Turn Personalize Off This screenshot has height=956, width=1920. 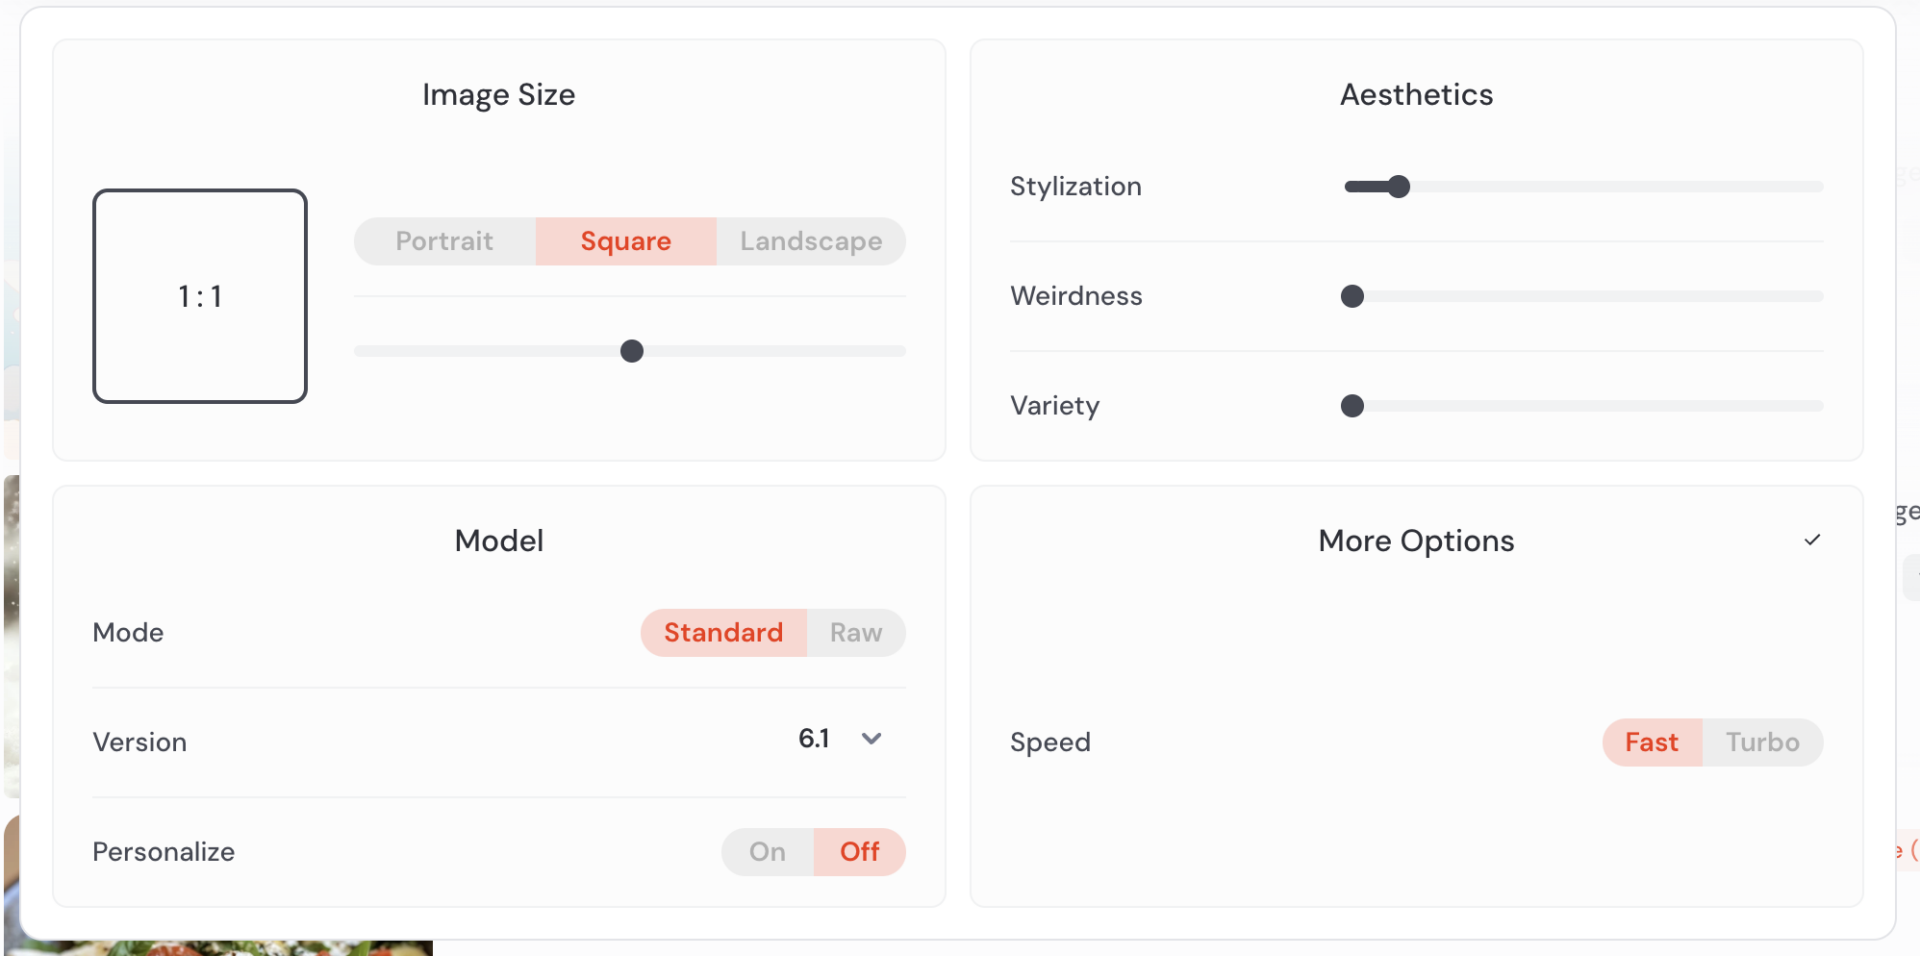(859, 852)
